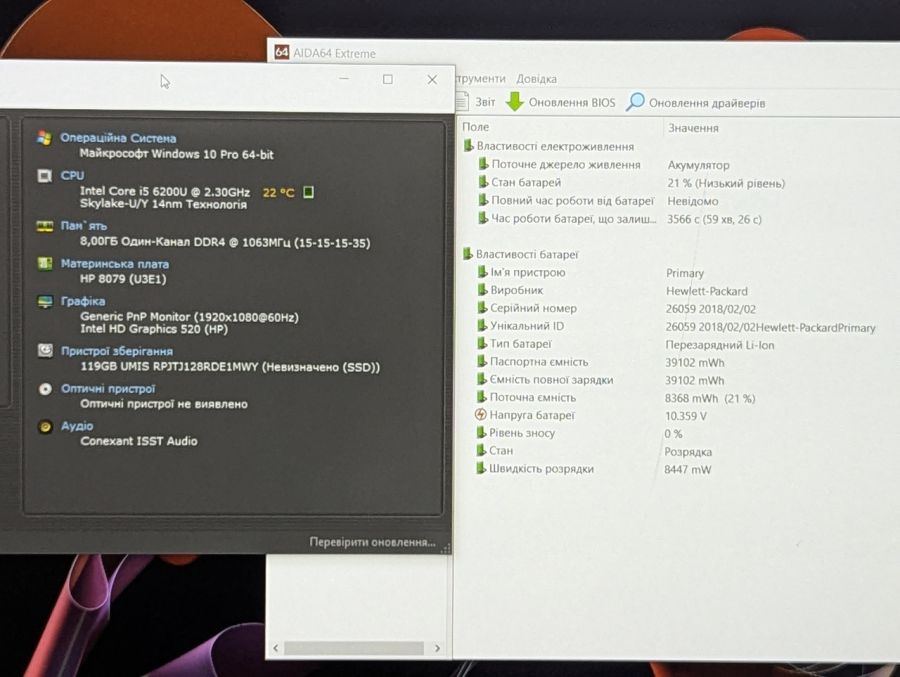Click the AIDA64 Extreme title bar logo
This screenshot has height=677, width=900.
(281, 52)
